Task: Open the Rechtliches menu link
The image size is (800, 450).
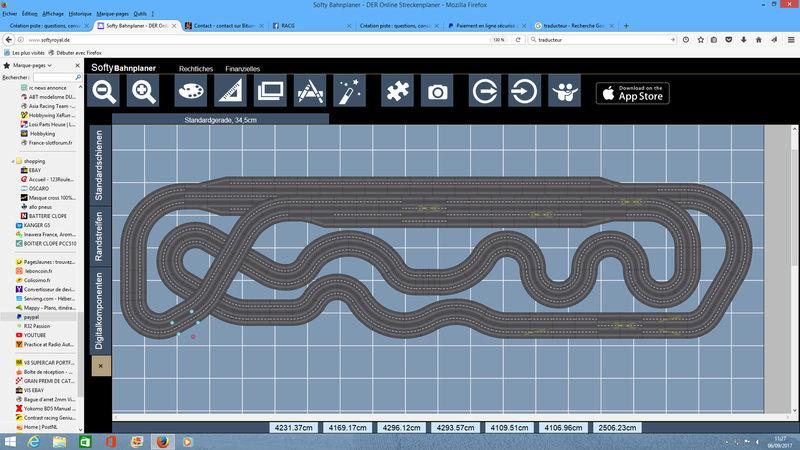Action: pos(196,68)
